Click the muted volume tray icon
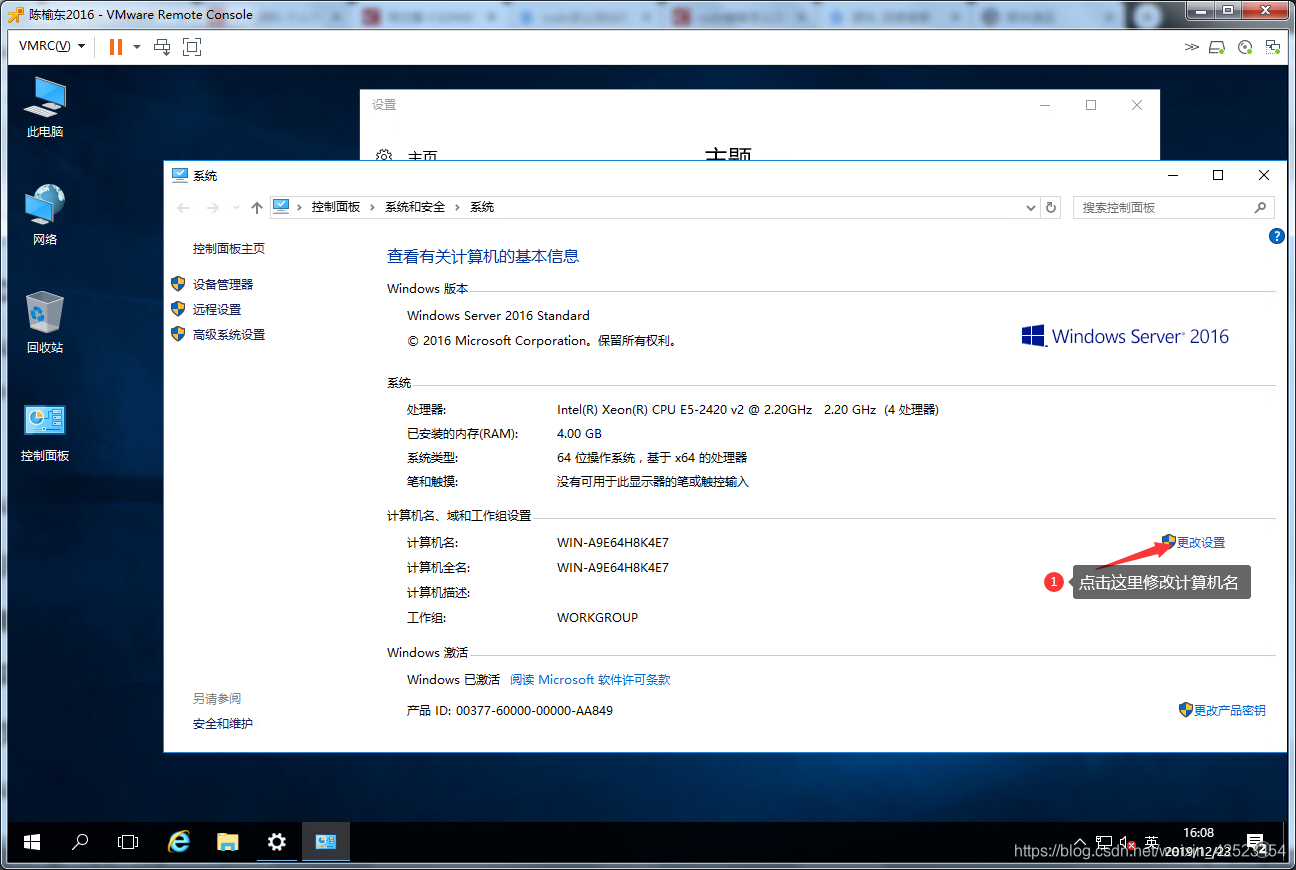This screenshot has width=1296, height=870. click(1128, 842)
